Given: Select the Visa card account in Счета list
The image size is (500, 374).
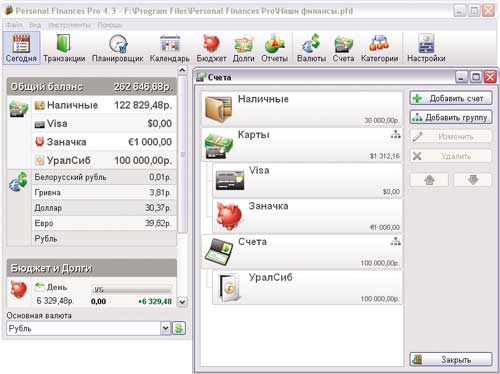Looking at the screenshot, I should pyautogui.click(x=307, y=180).
